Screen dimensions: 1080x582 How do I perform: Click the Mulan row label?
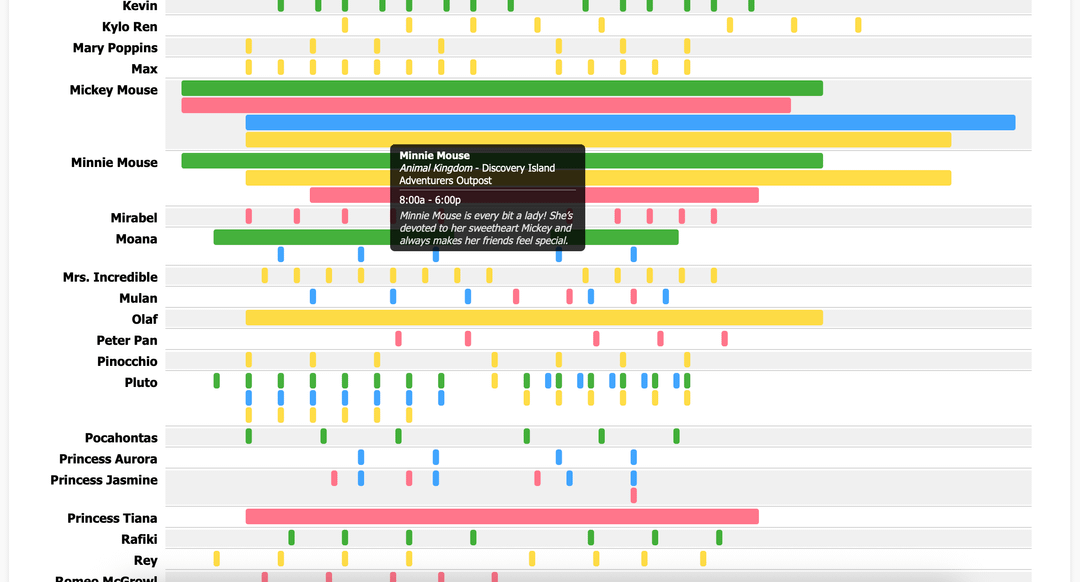pos(138,298)
